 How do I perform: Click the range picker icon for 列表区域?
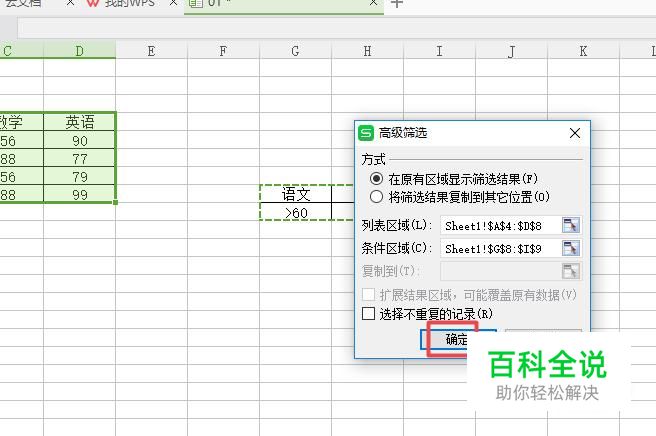point(571,226)
